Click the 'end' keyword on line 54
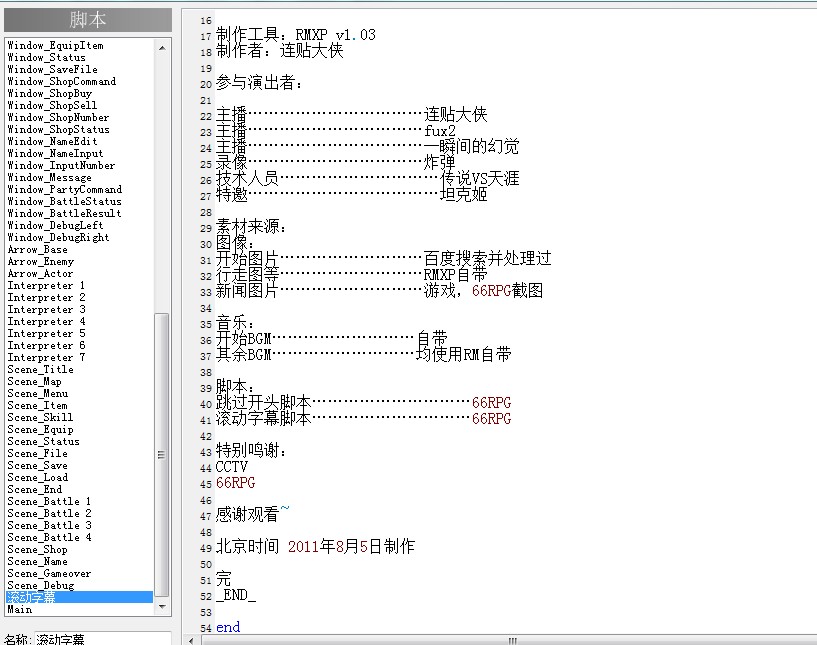The width and height of the screenshot is (817, 645). pyautogui.click(x=228, y=627)
